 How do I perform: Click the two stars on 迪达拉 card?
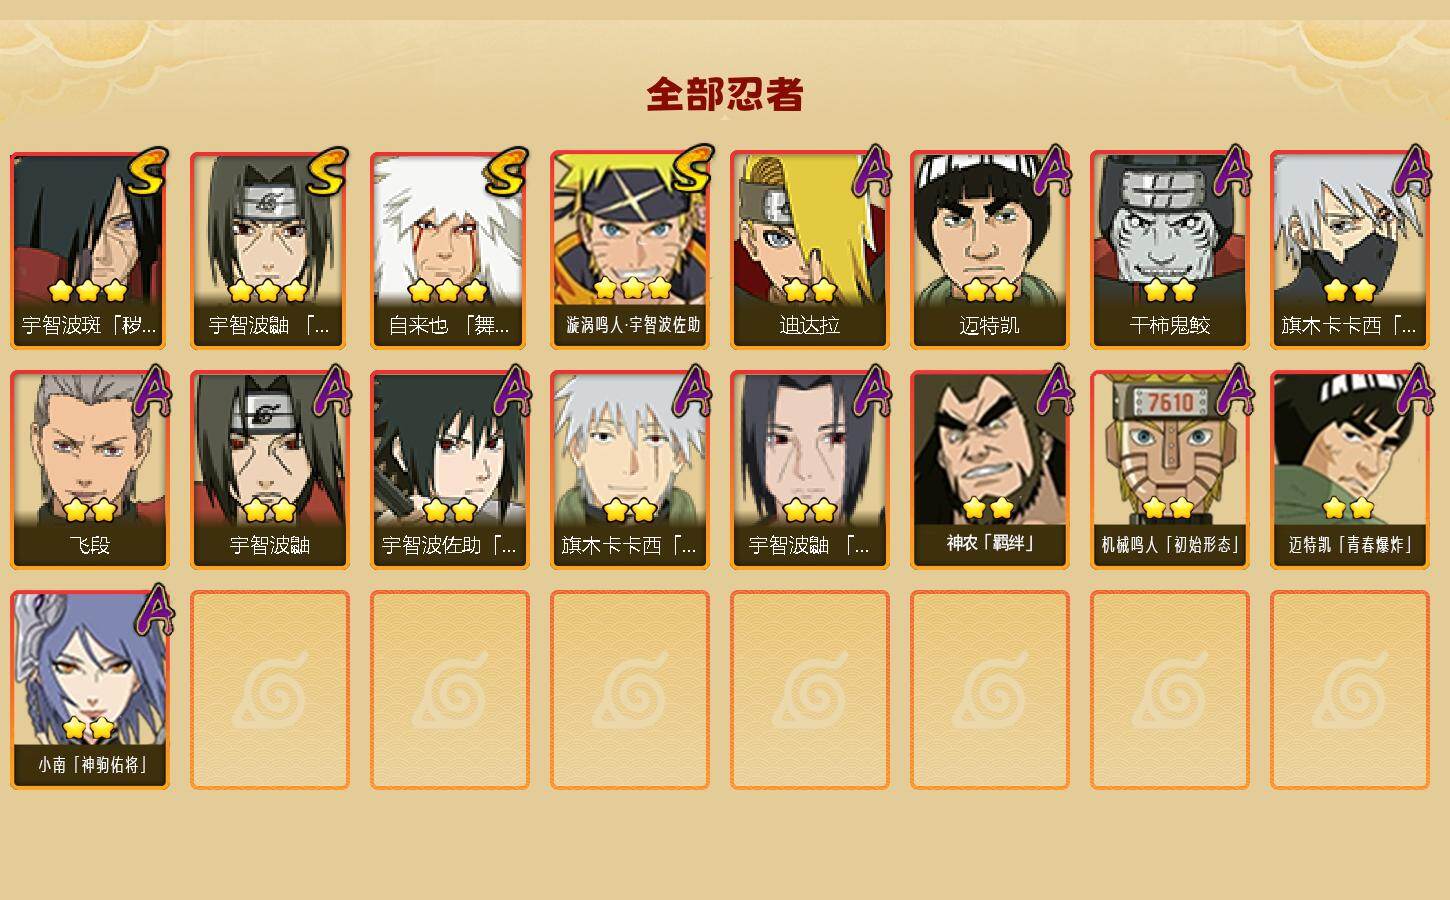coord(810,291)
